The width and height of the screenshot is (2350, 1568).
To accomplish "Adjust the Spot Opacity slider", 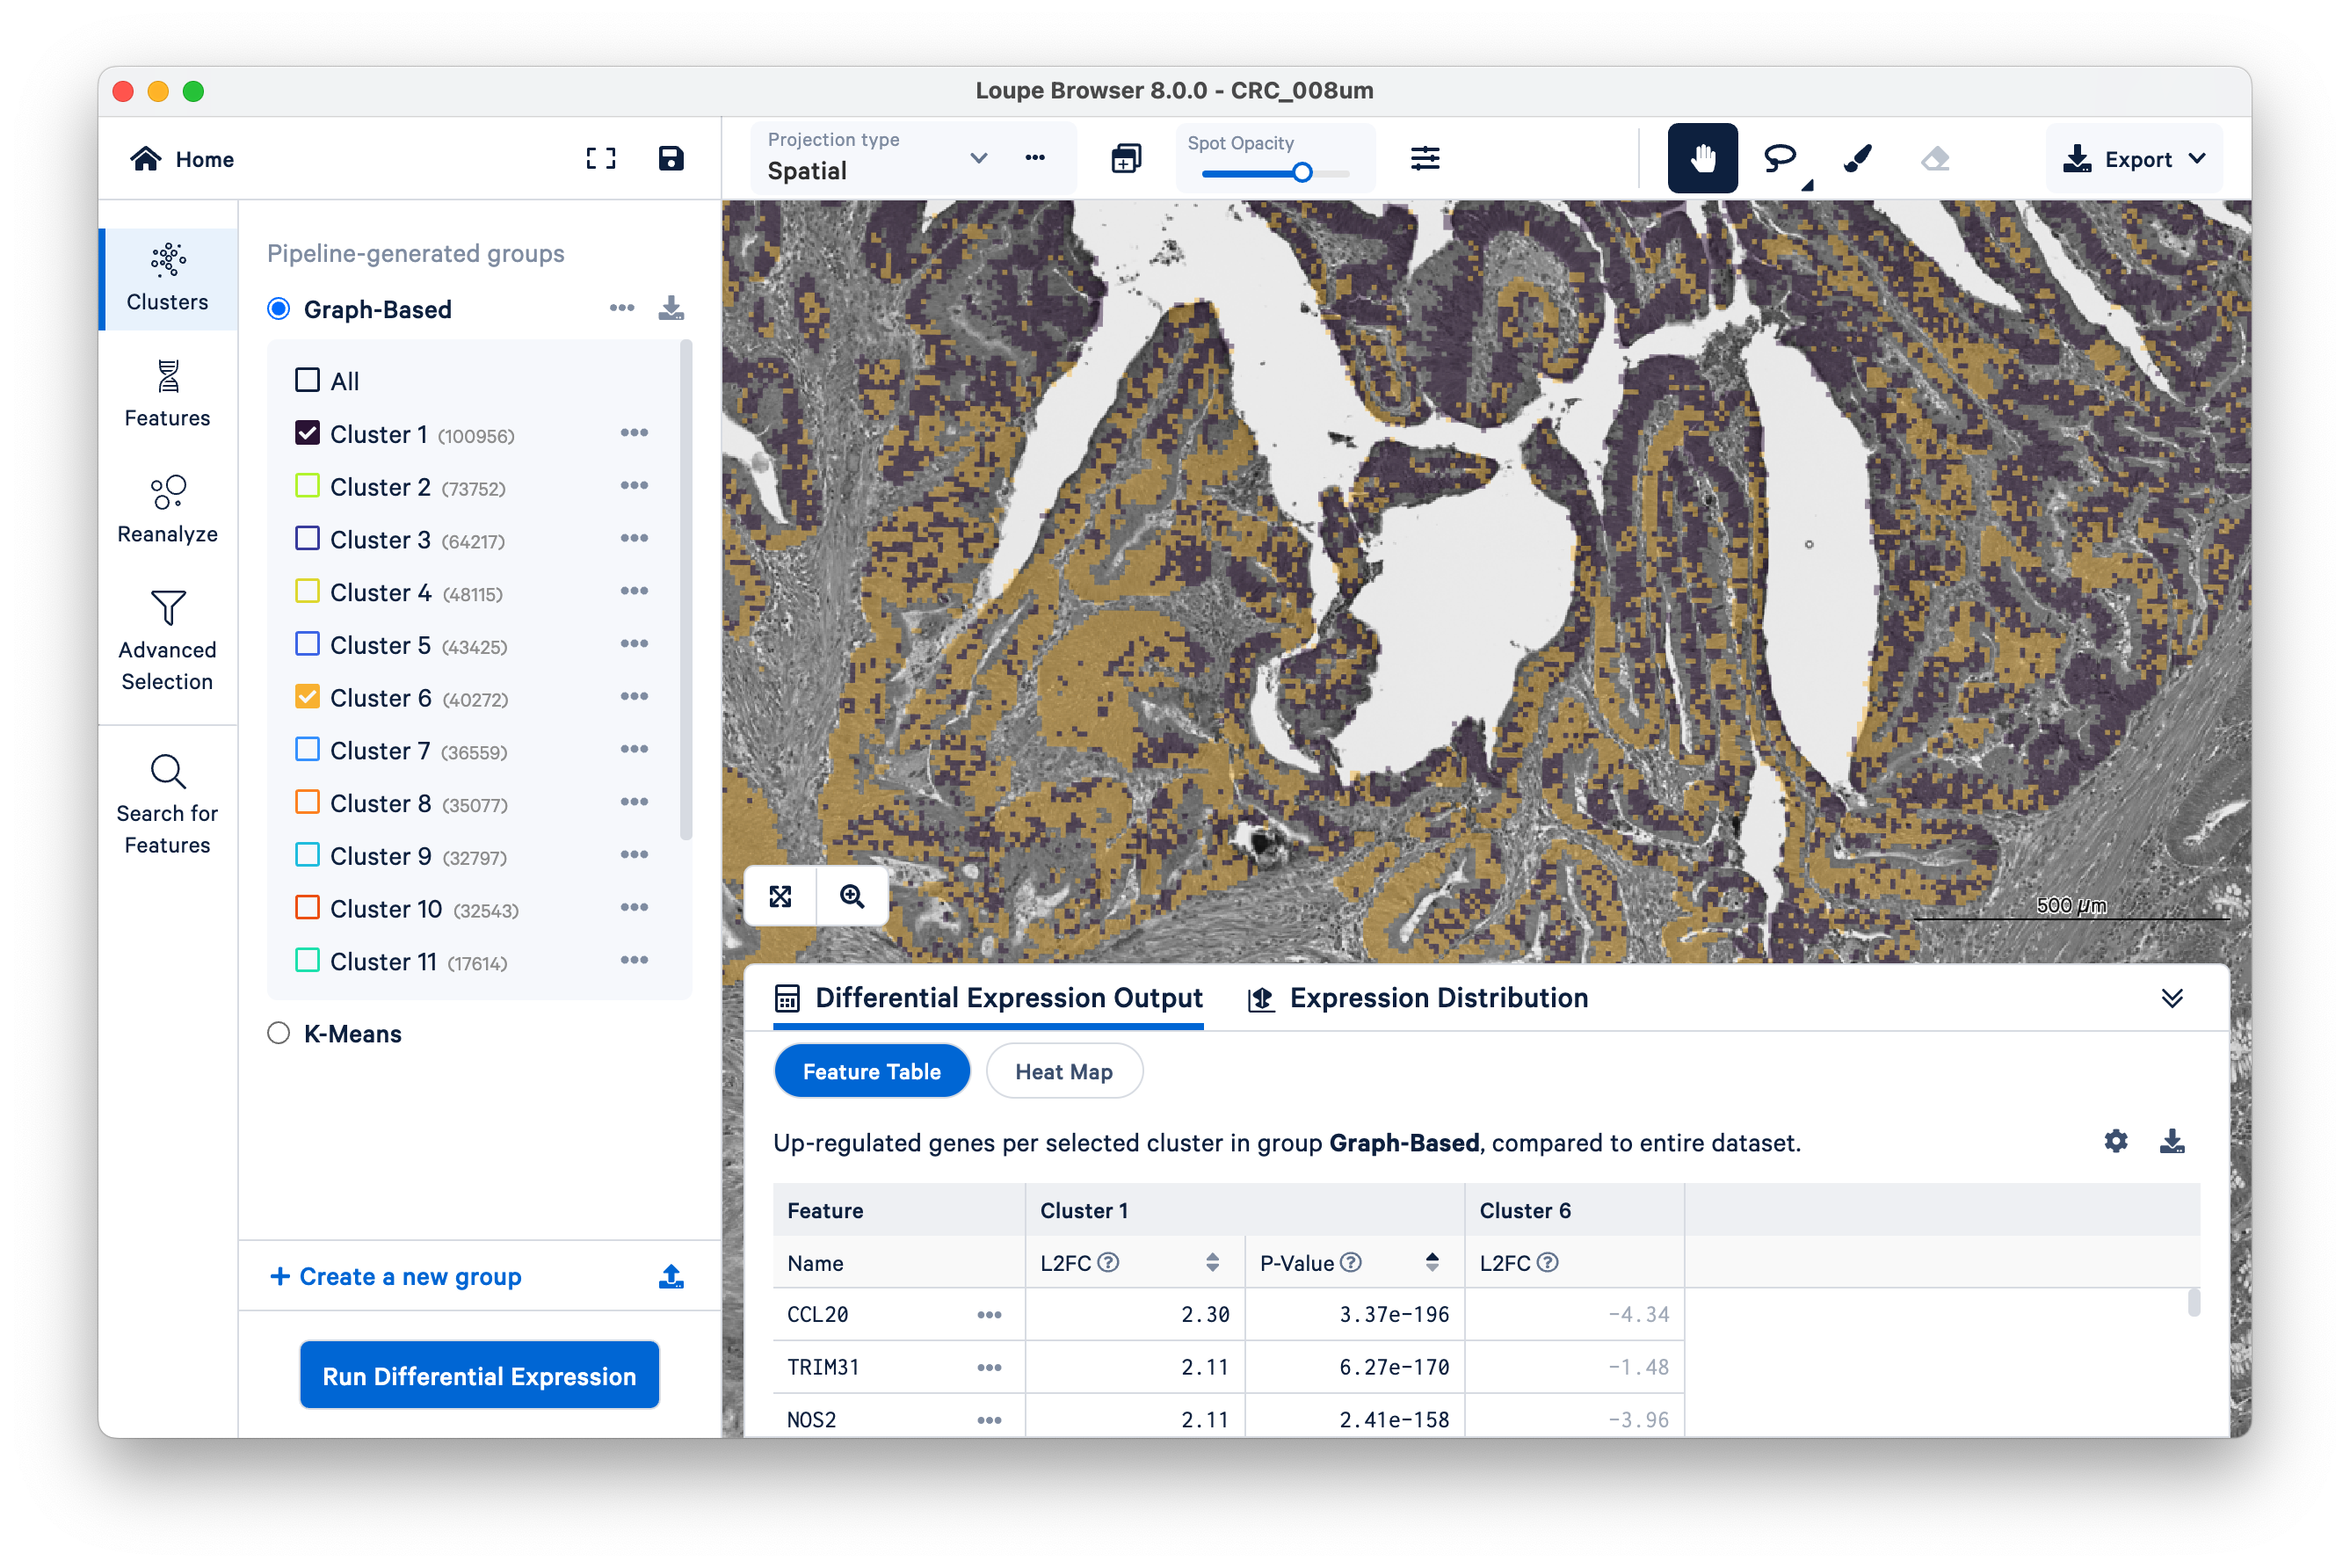I will pos(1301,173).
